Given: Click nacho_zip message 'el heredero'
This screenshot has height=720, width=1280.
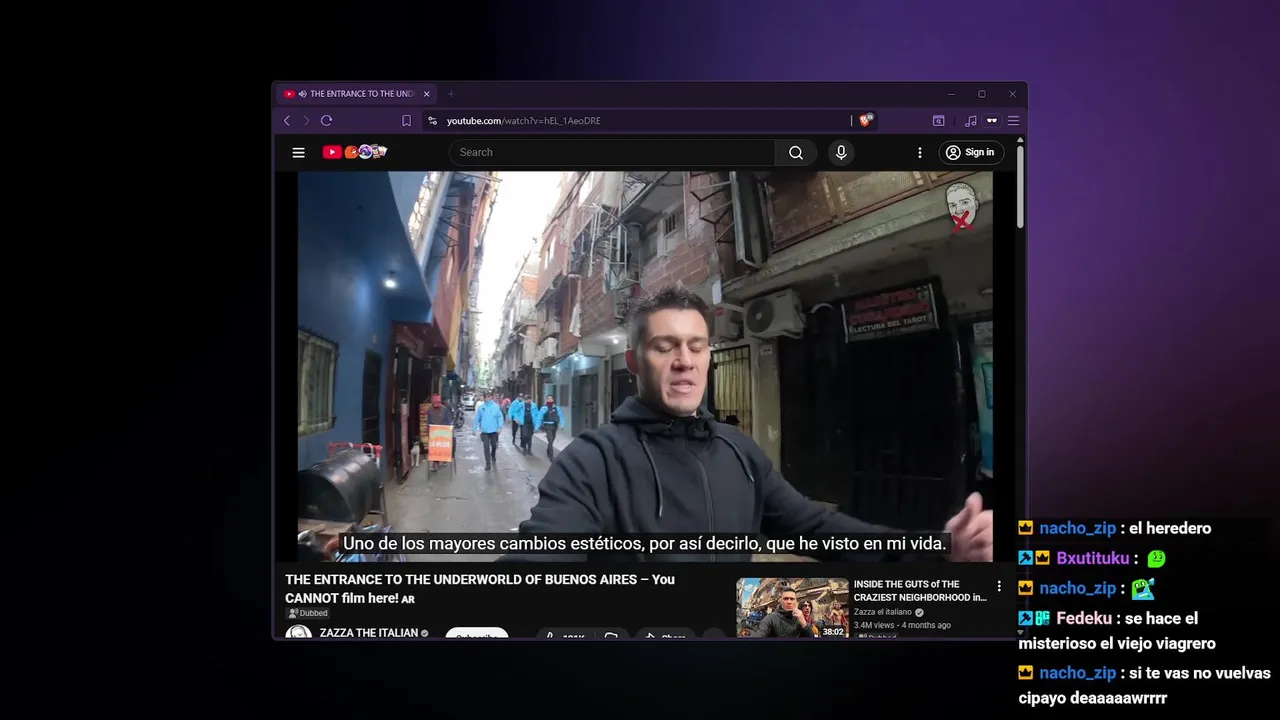Looking at the screenshot, I should point(1170,528).
